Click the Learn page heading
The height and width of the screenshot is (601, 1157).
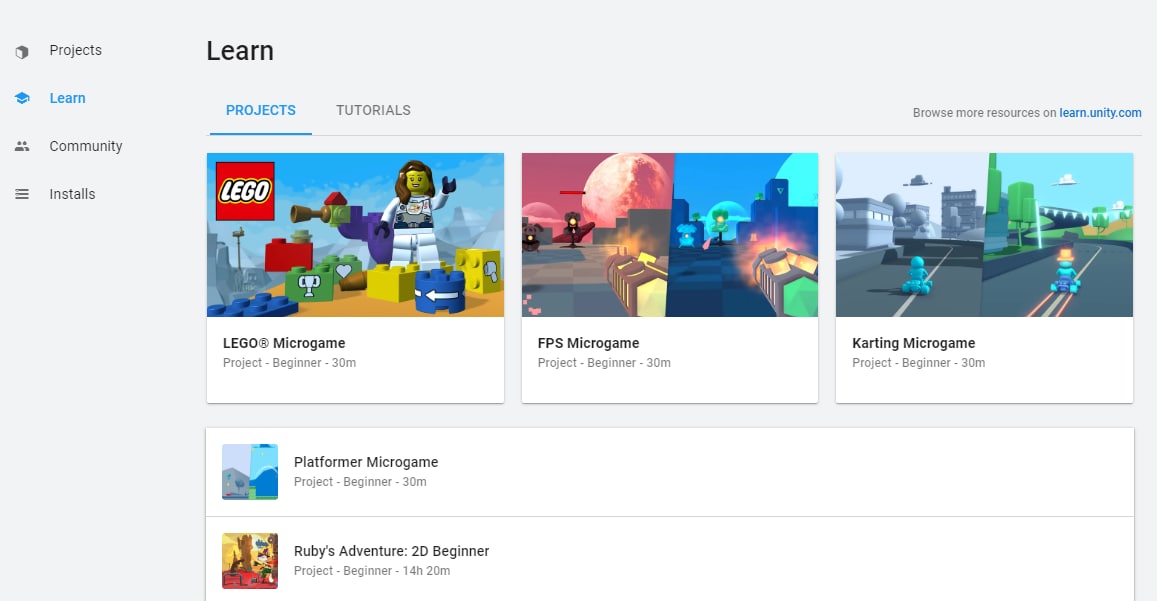point(240,51)
